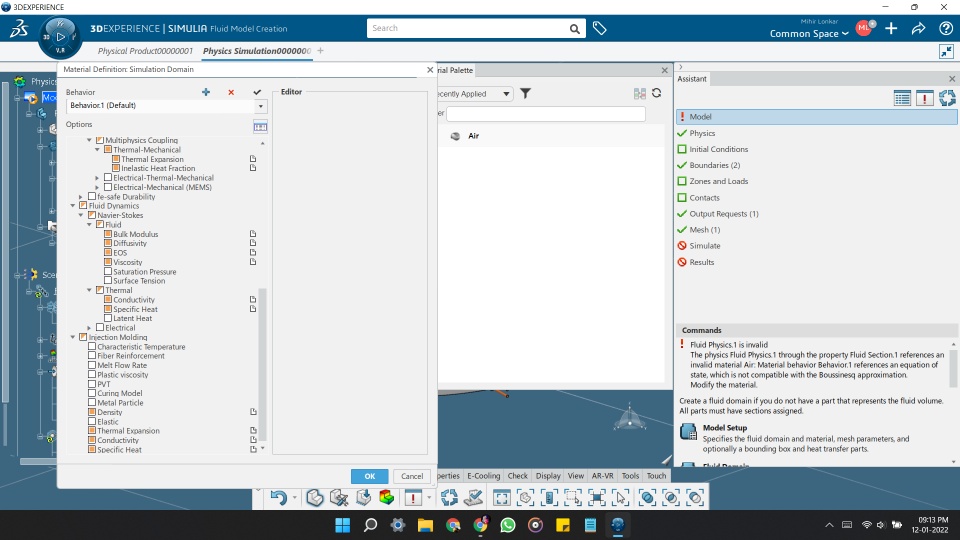Click the Update circular arrows toolbar icon
Image resolution: width=960 pixels, height=540 pixels.
(449, 498)
